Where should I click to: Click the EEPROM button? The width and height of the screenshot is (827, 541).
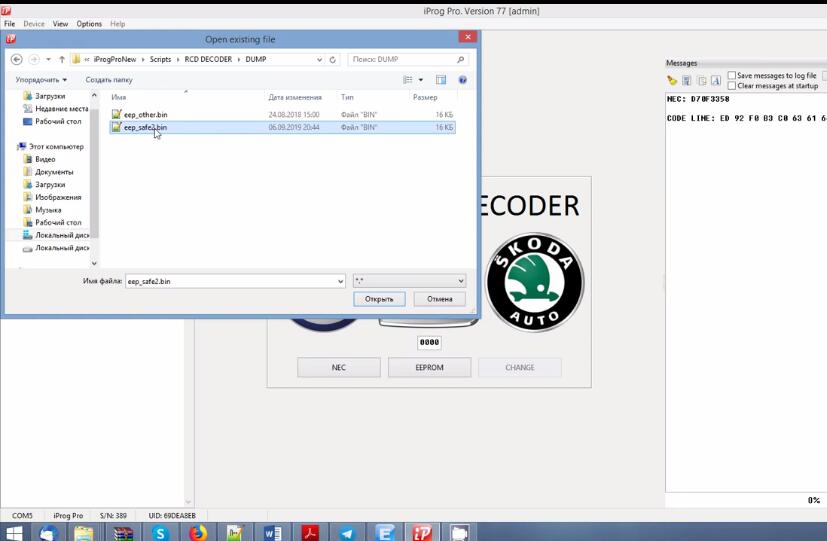[x=429, y=368]
